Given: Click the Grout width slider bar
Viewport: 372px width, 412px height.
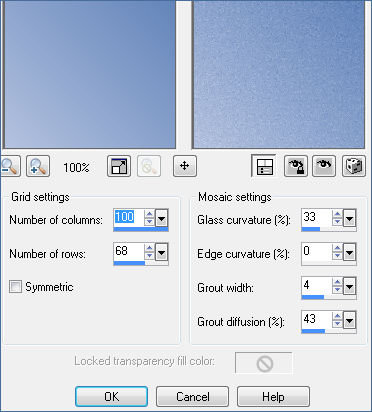Looking at the screenshot, I should (329, 297).
